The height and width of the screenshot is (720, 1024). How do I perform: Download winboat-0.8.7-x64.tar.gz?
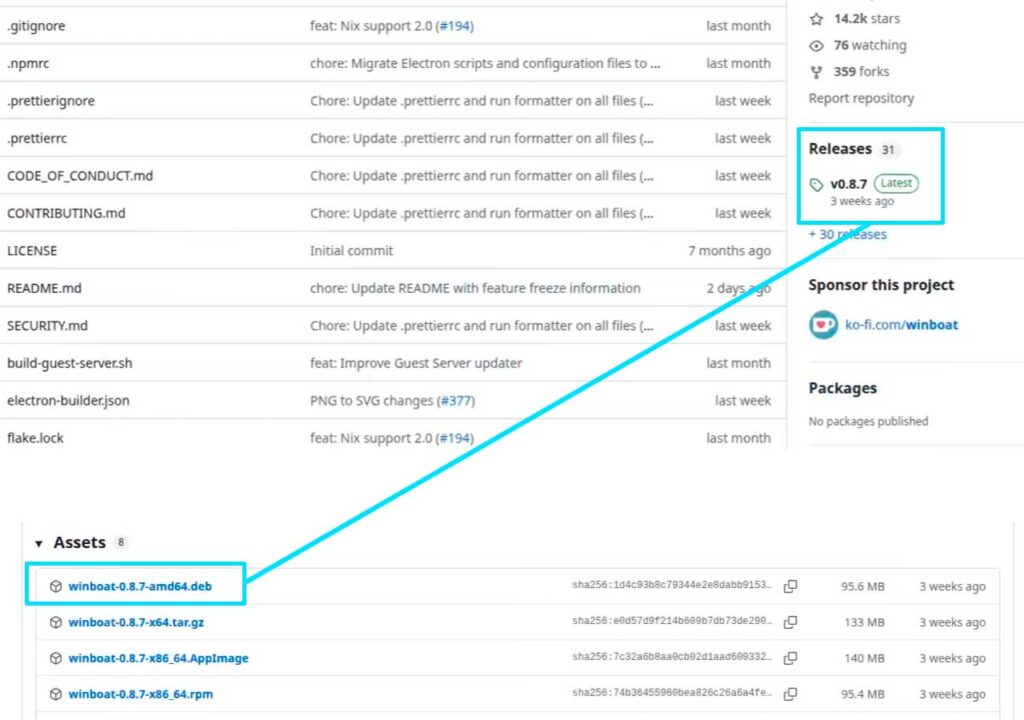coord(136,622)
